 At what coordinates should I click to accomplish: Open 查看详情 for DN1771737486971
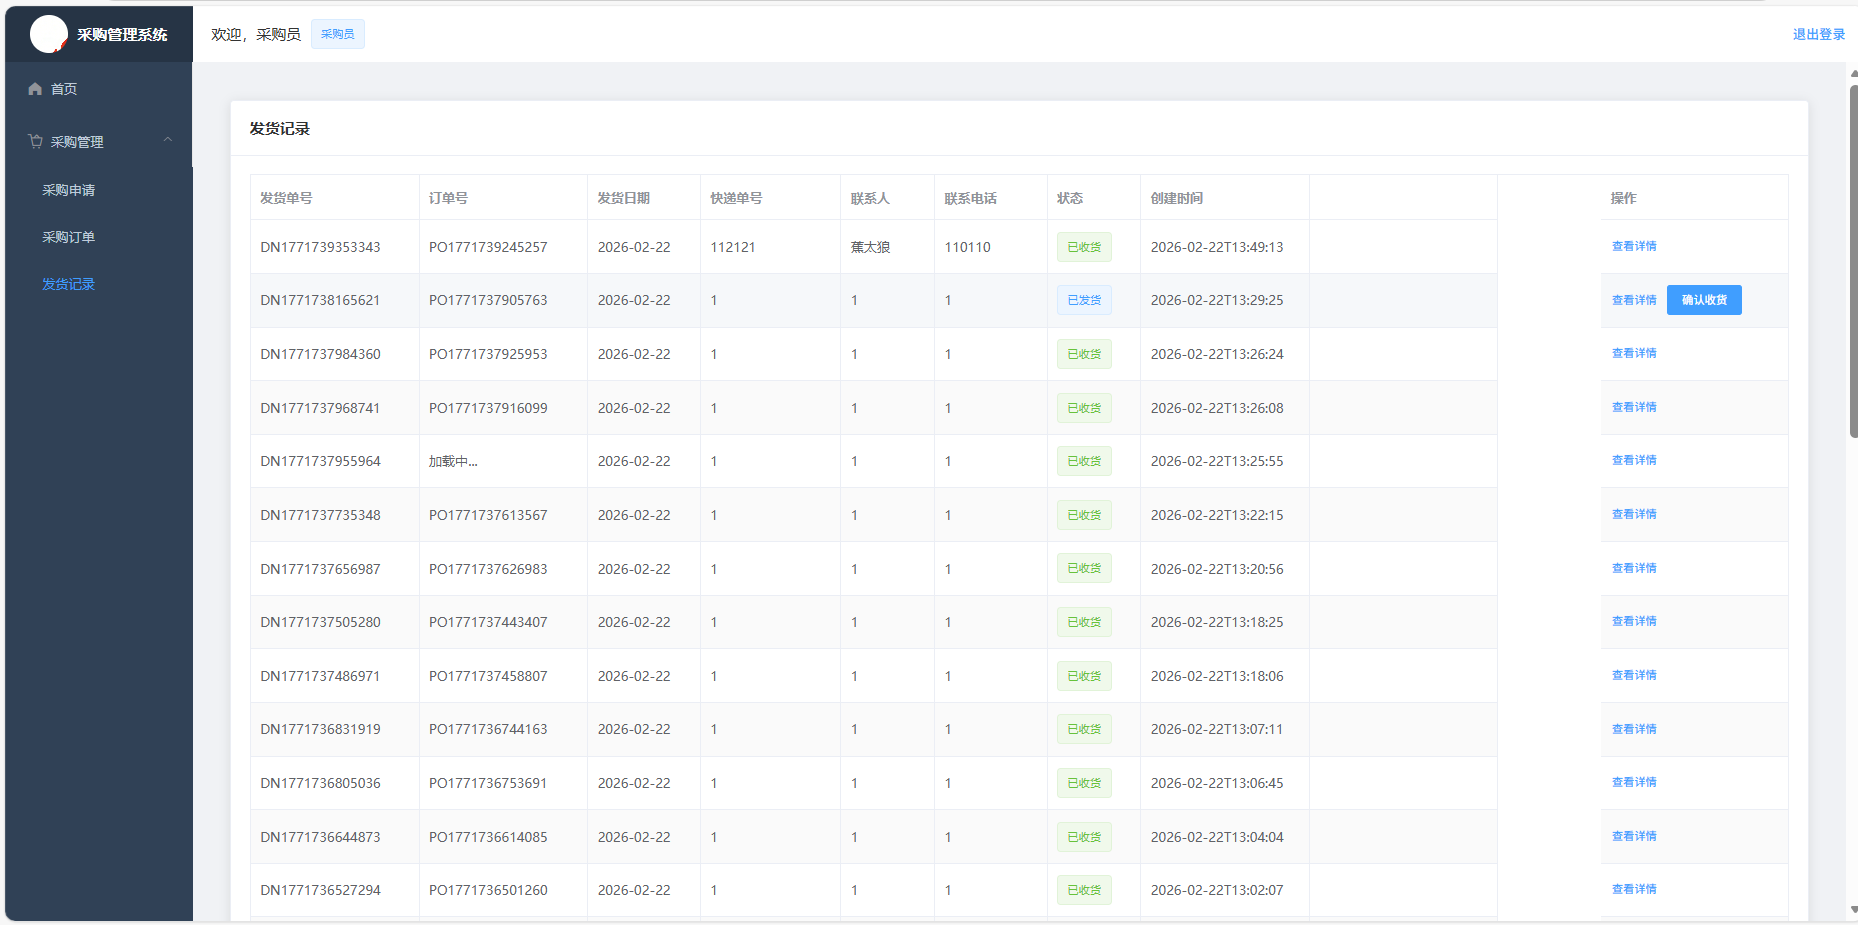tap(1634, 675)
